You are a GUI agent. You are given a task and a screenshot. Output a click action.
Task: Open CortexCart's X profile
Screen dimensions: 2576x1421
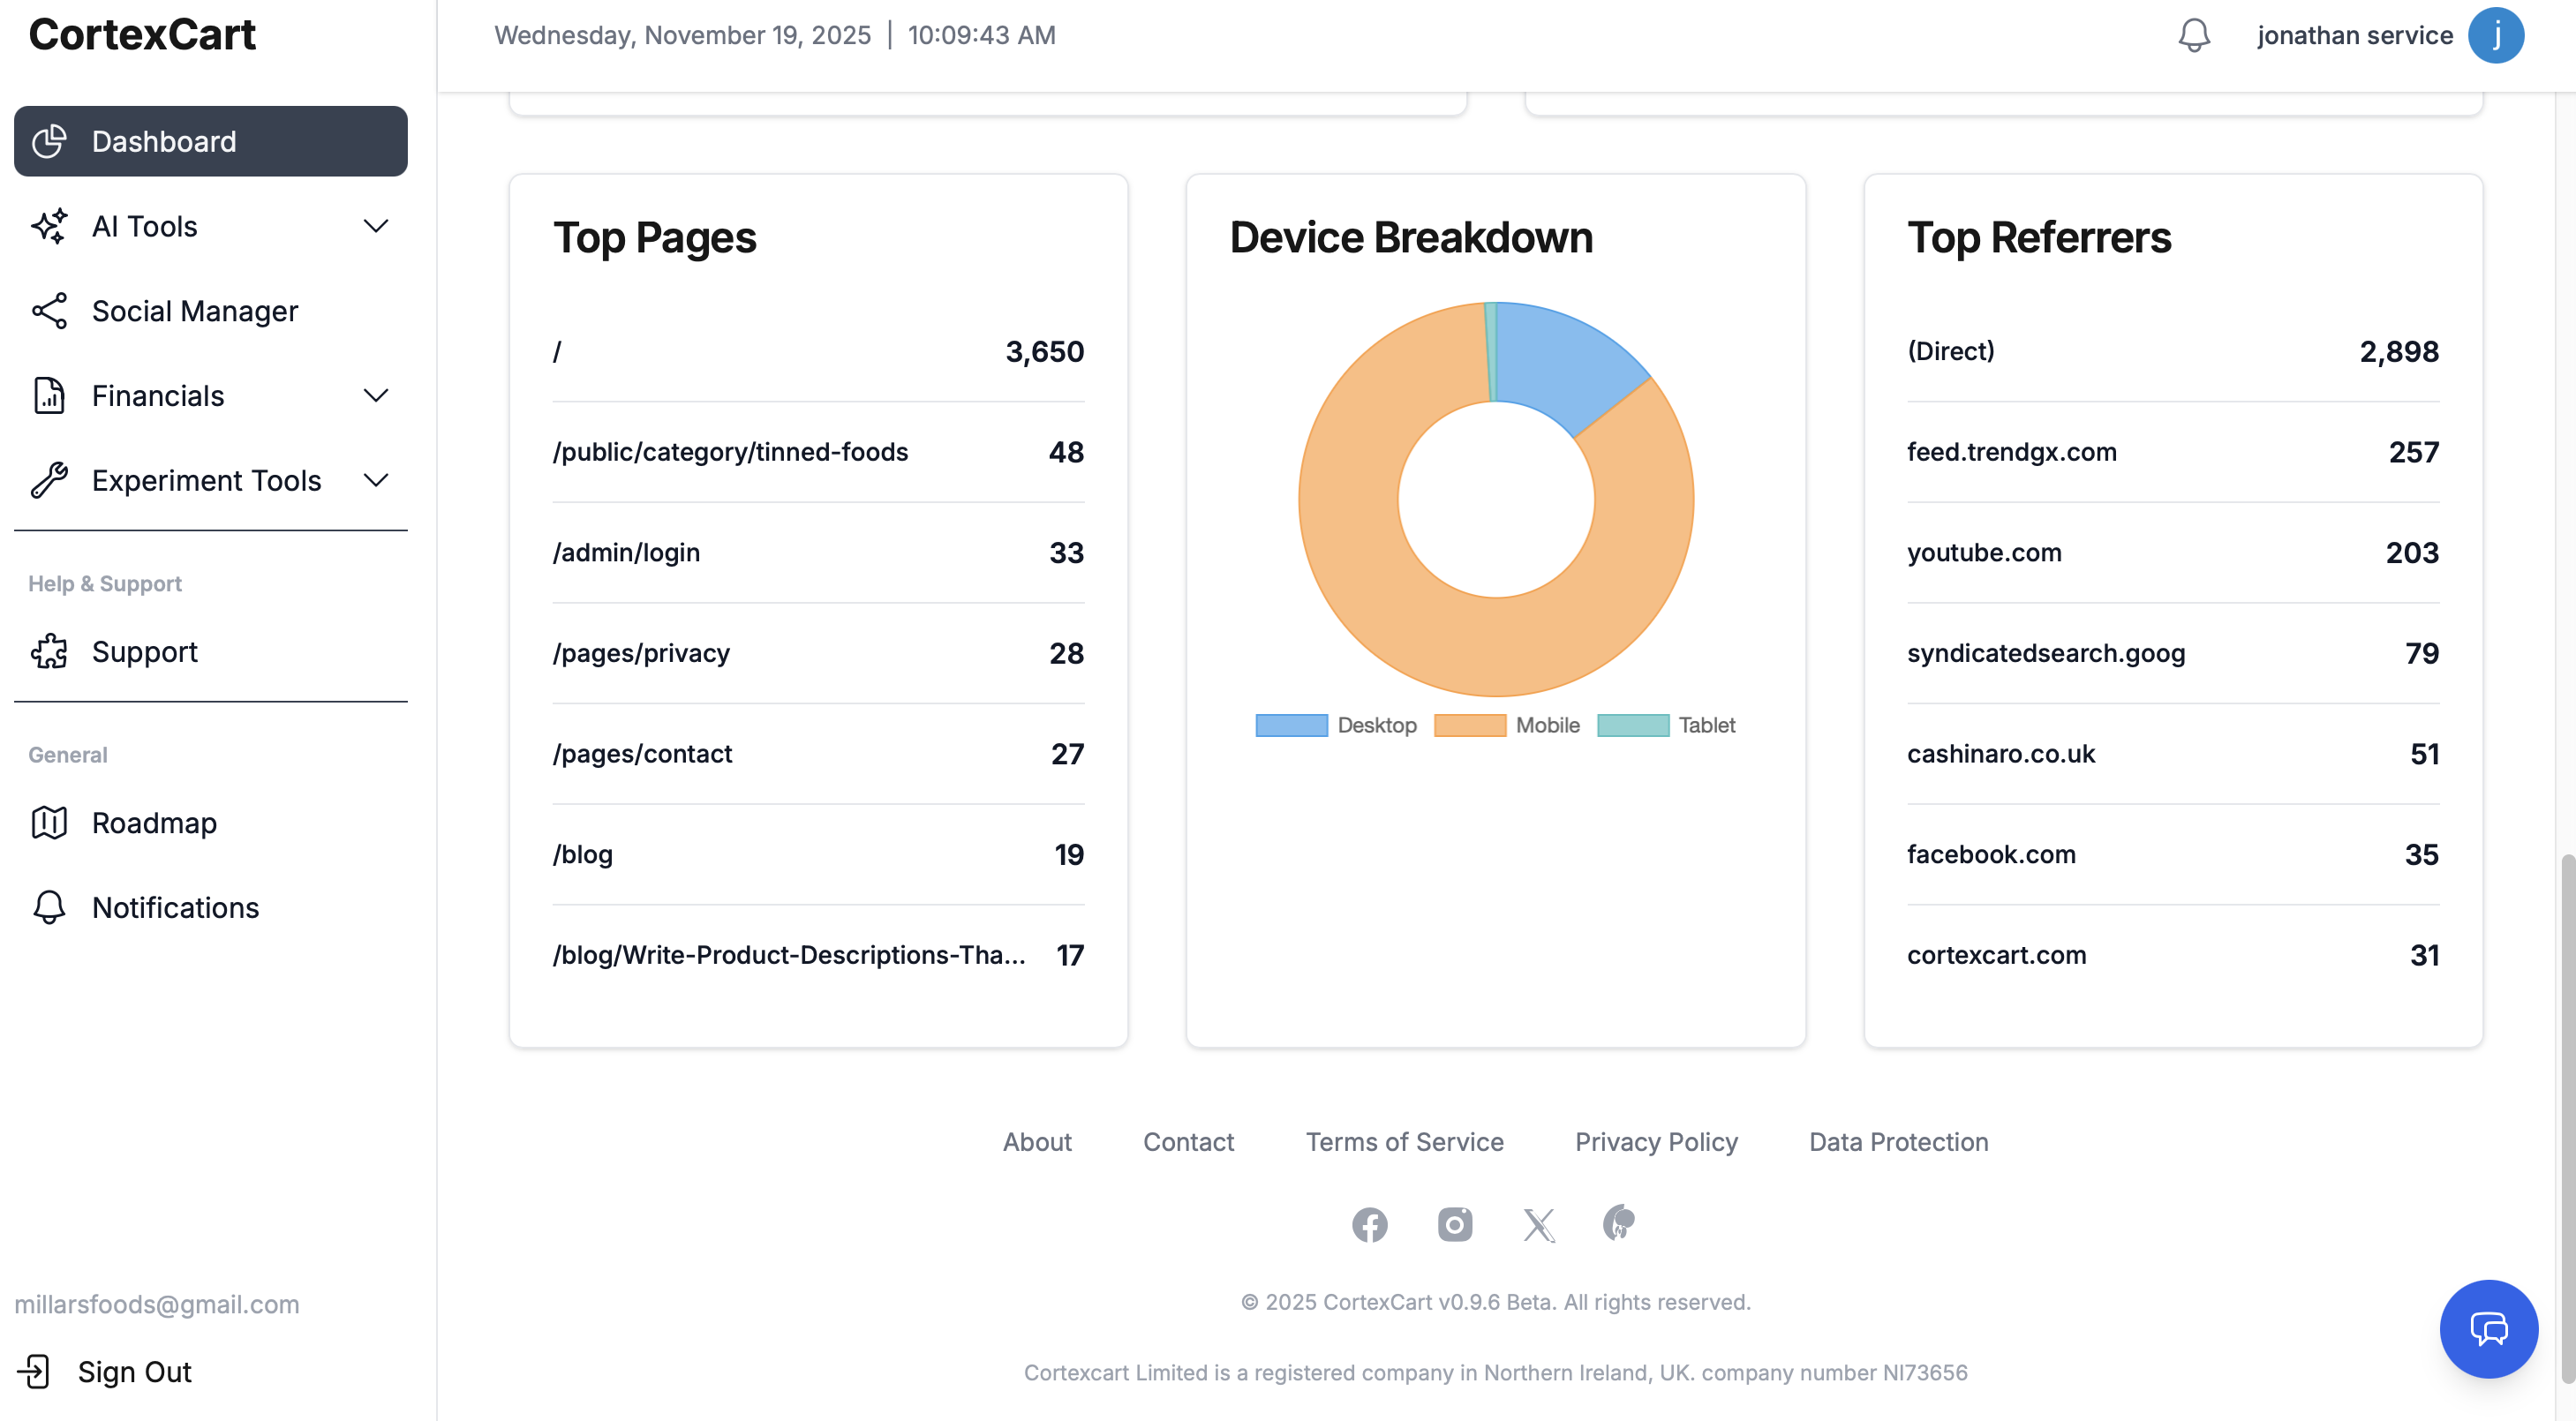[1538, 1224]
